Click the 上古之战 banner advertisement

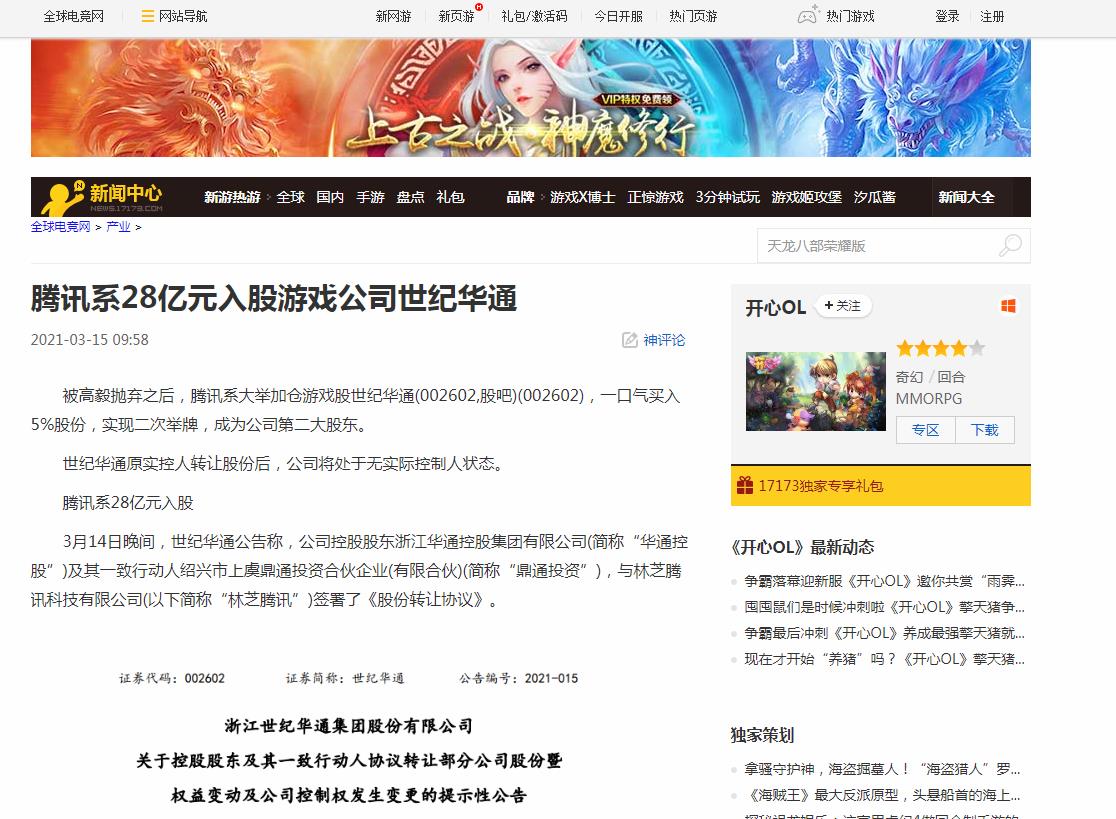pyautogui.click(x=530, y=97)
